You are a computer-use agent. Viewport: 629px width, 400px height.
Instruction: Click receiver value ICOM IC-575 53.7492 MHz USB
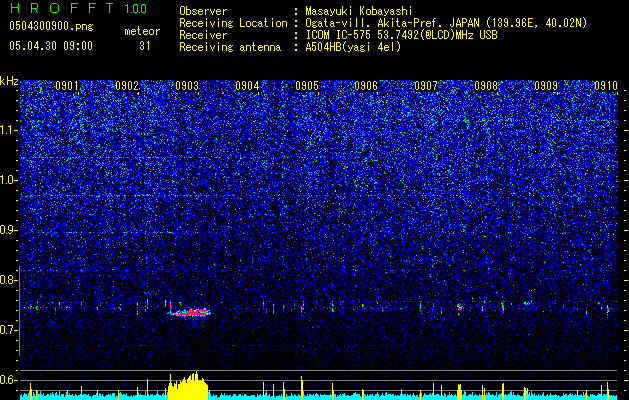[401, 35]
